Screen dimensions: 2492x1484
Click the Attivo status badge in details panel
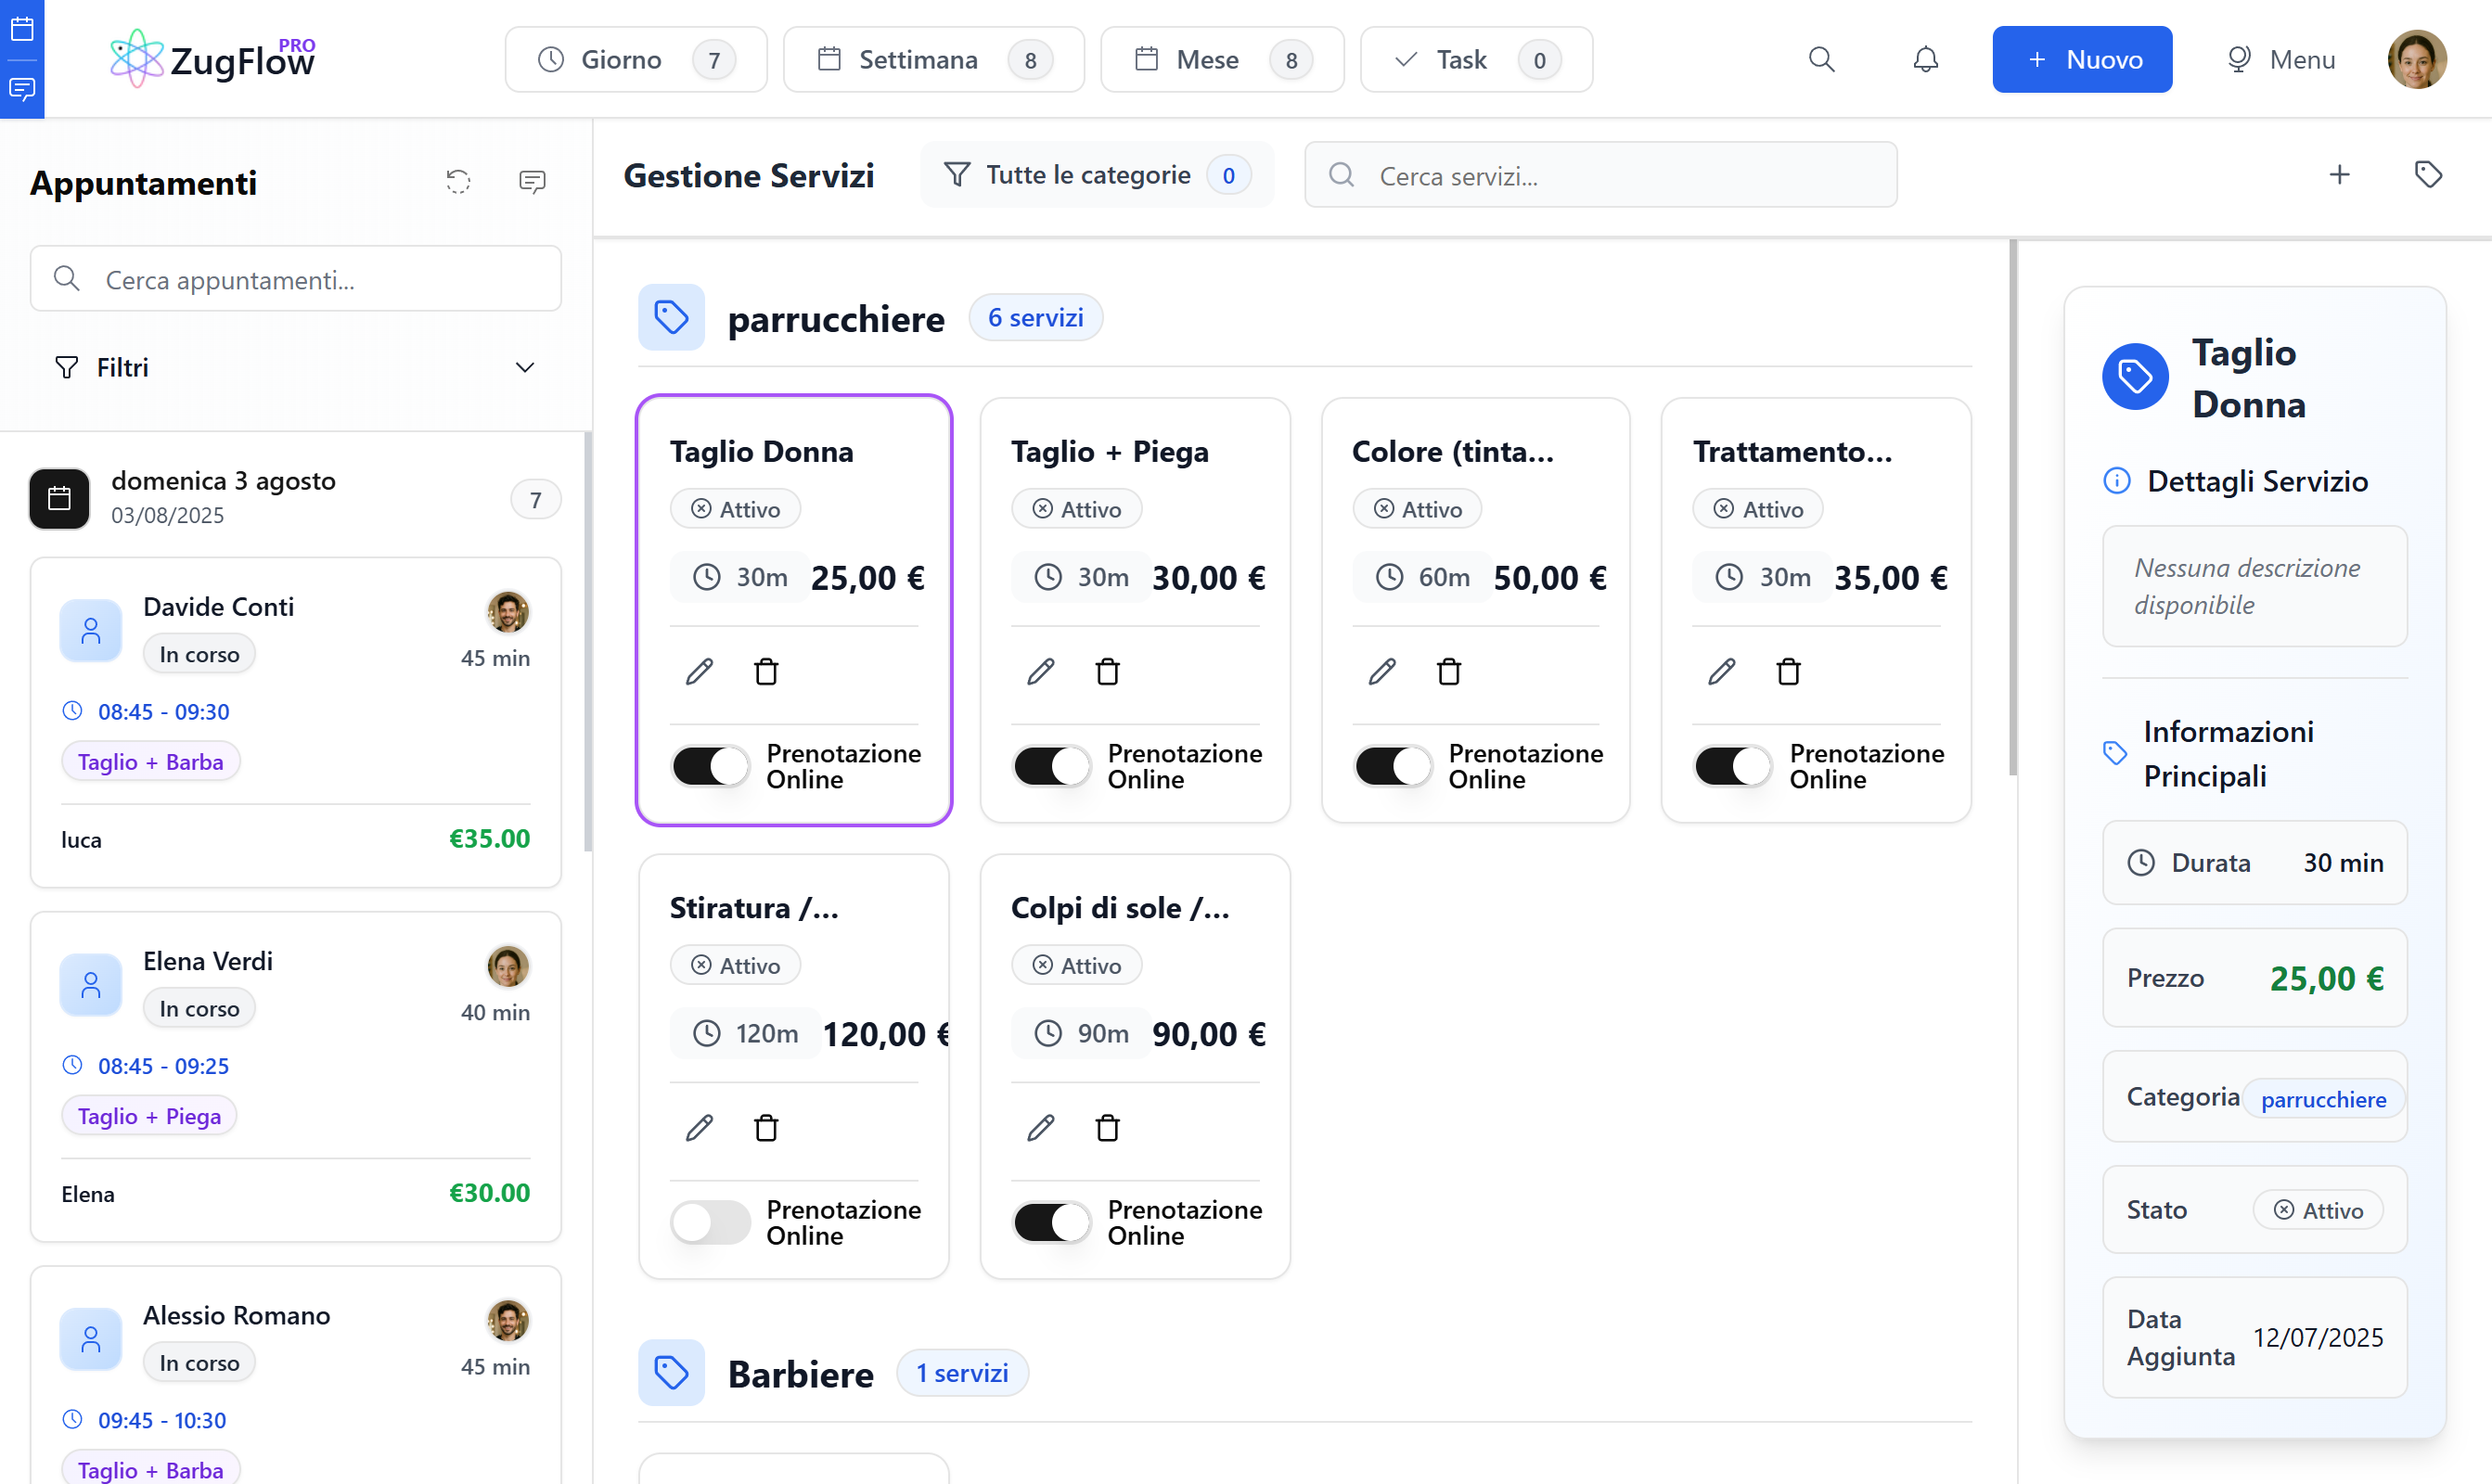[x=2317, y=1210]
